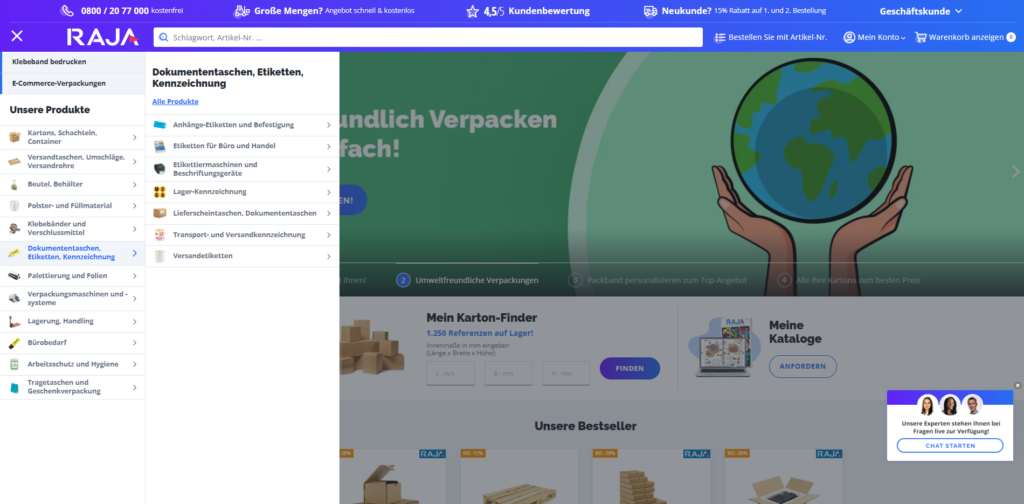The image size is (1024, 504).
Task: Open Lieferscheintaschen, Dokumententaschen subcategory
Action: (x=242, y=213)
